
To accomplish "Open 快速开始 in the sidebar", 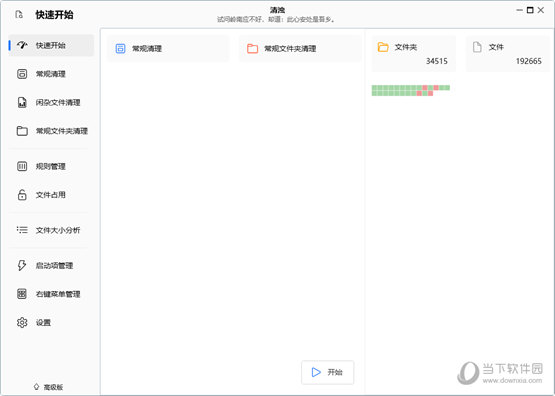I will point(51,45).
